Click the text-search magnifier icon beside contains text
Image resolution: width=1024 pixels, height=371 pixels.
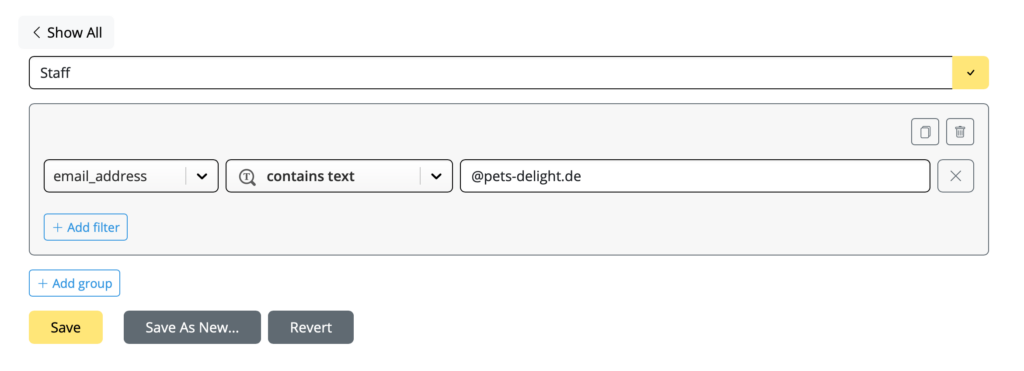click(247, 177)
